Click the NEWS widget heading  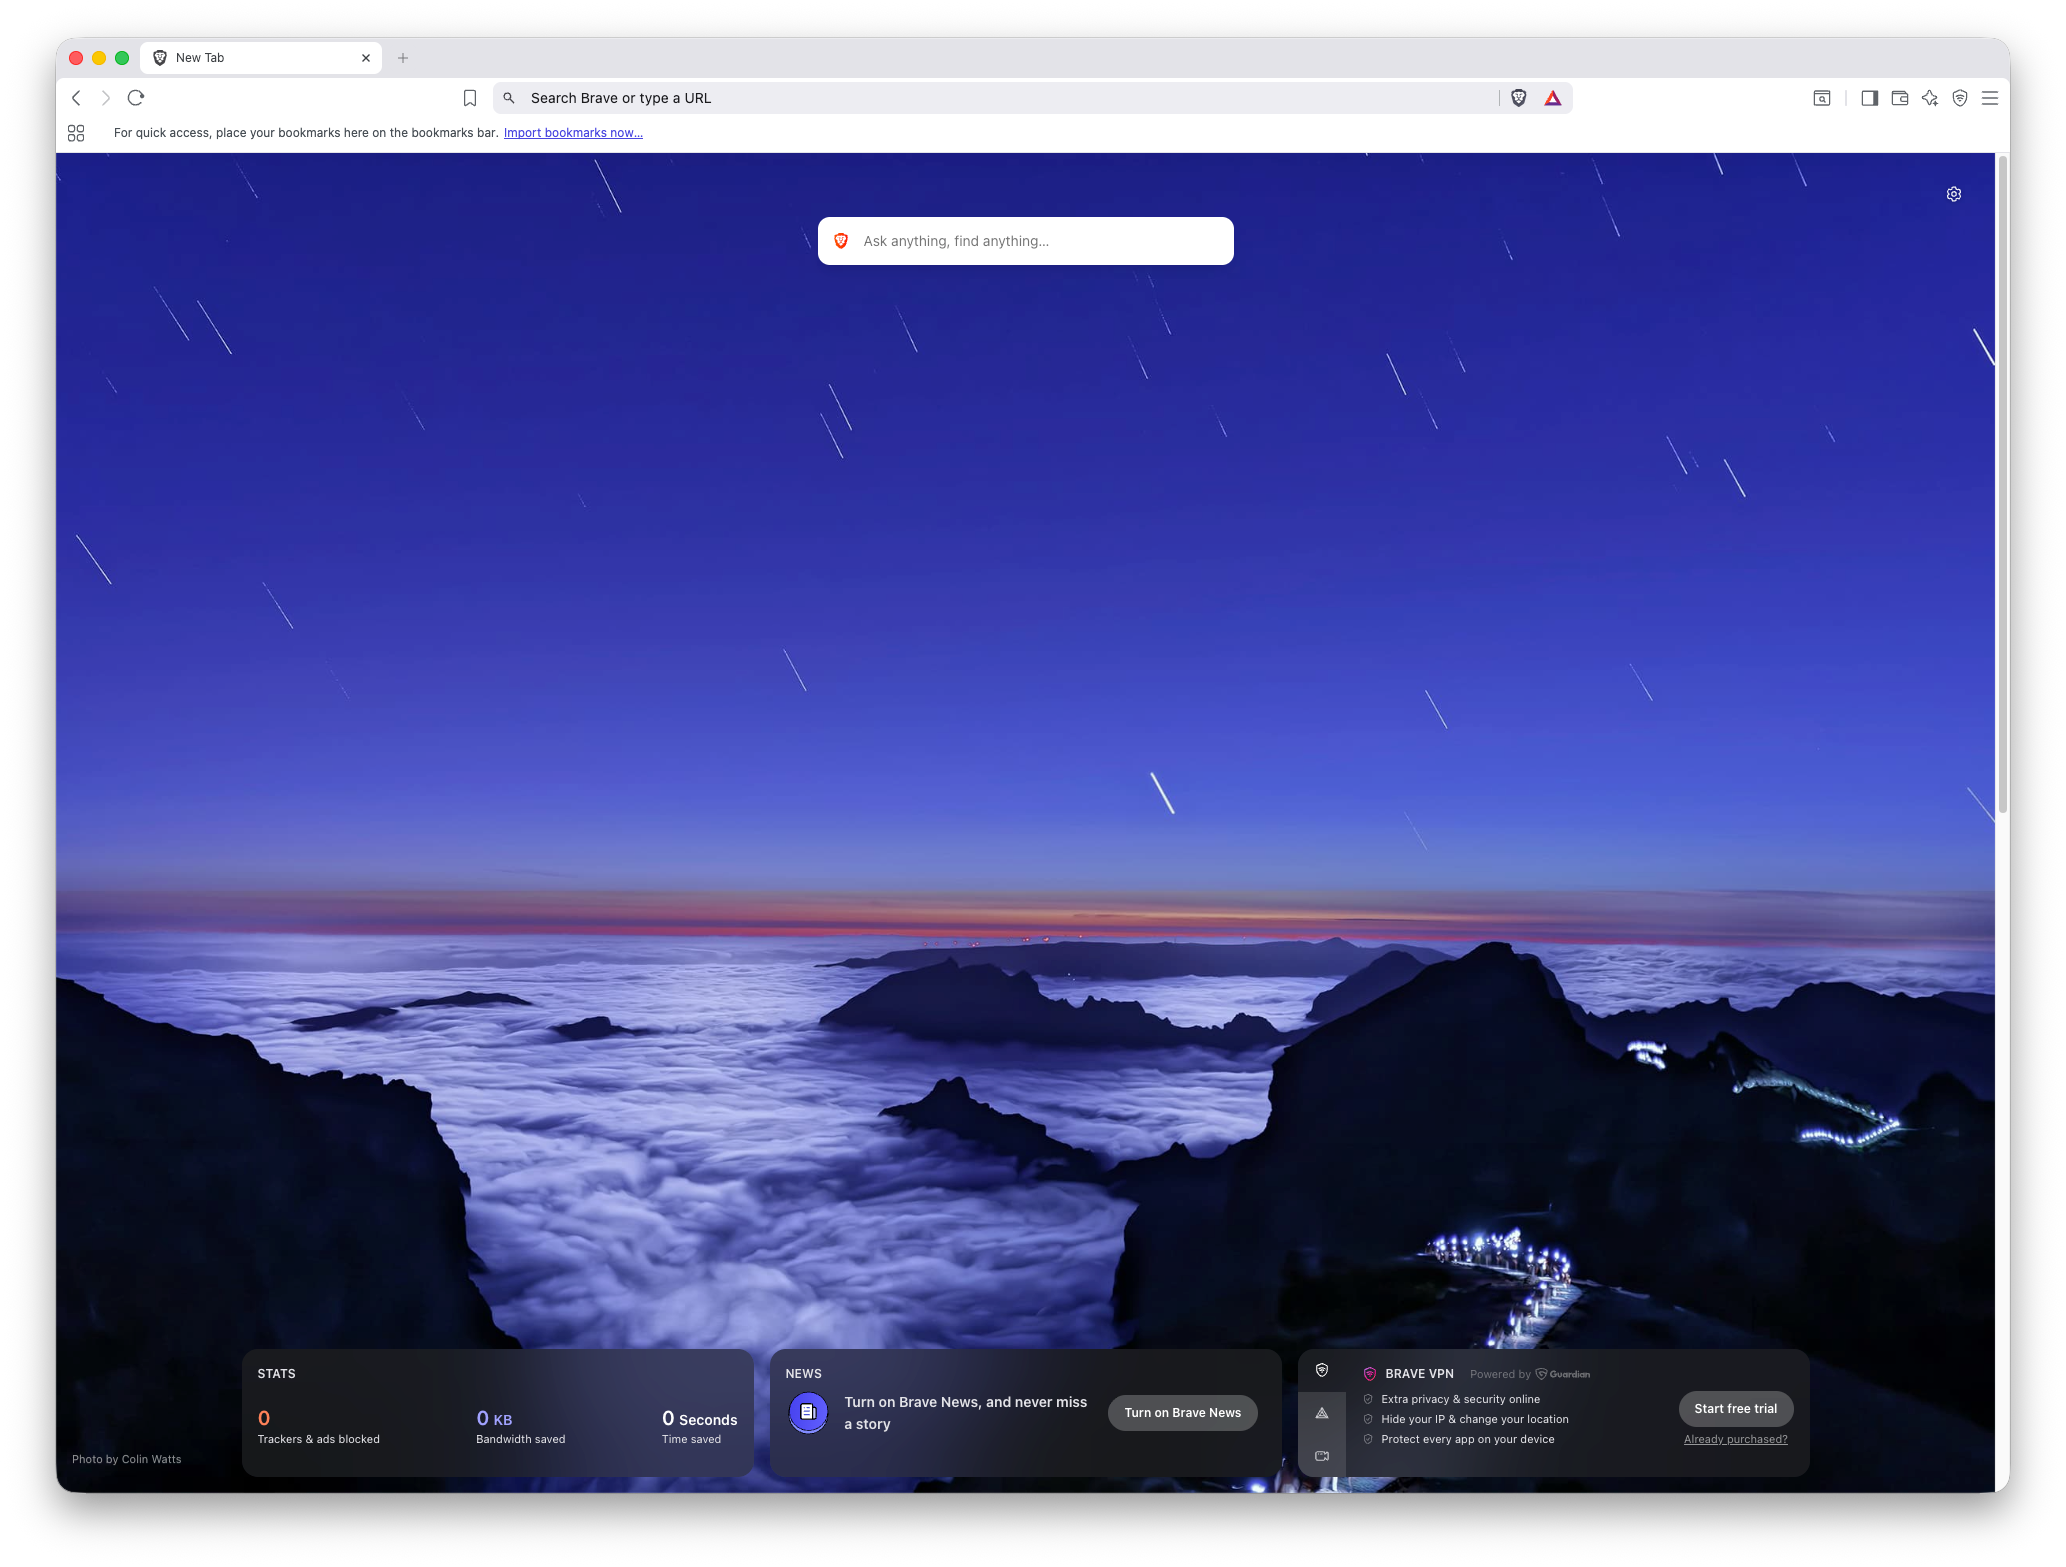click(x=803, y=1374)
